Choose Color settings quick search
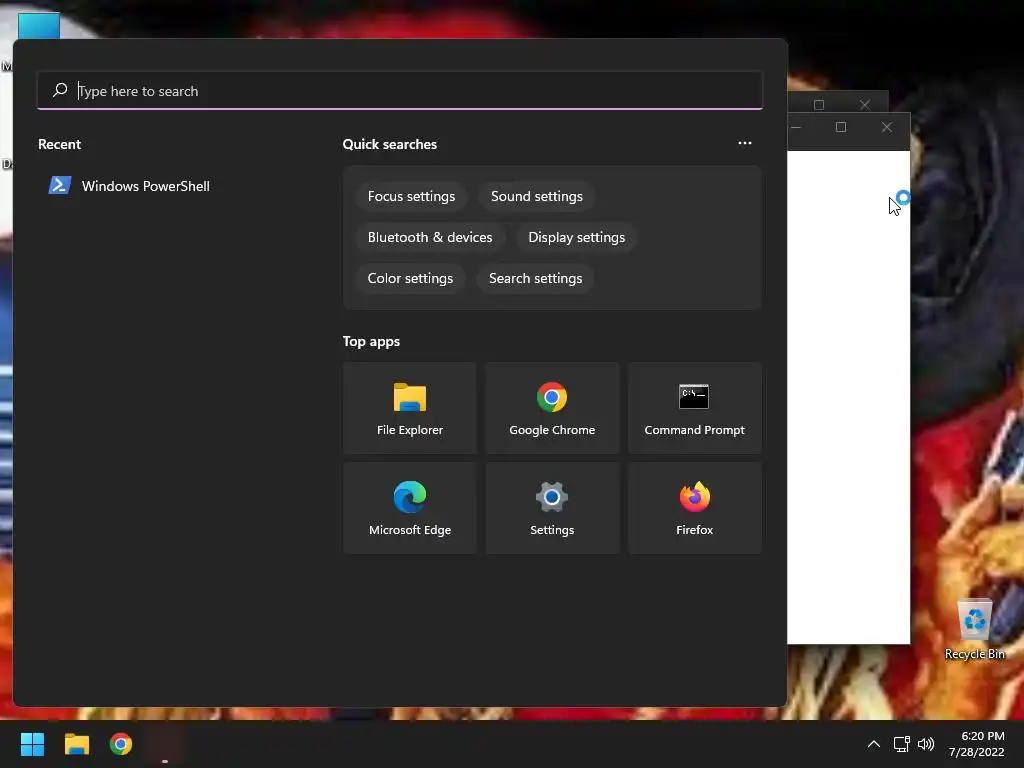 coord(410,279)
